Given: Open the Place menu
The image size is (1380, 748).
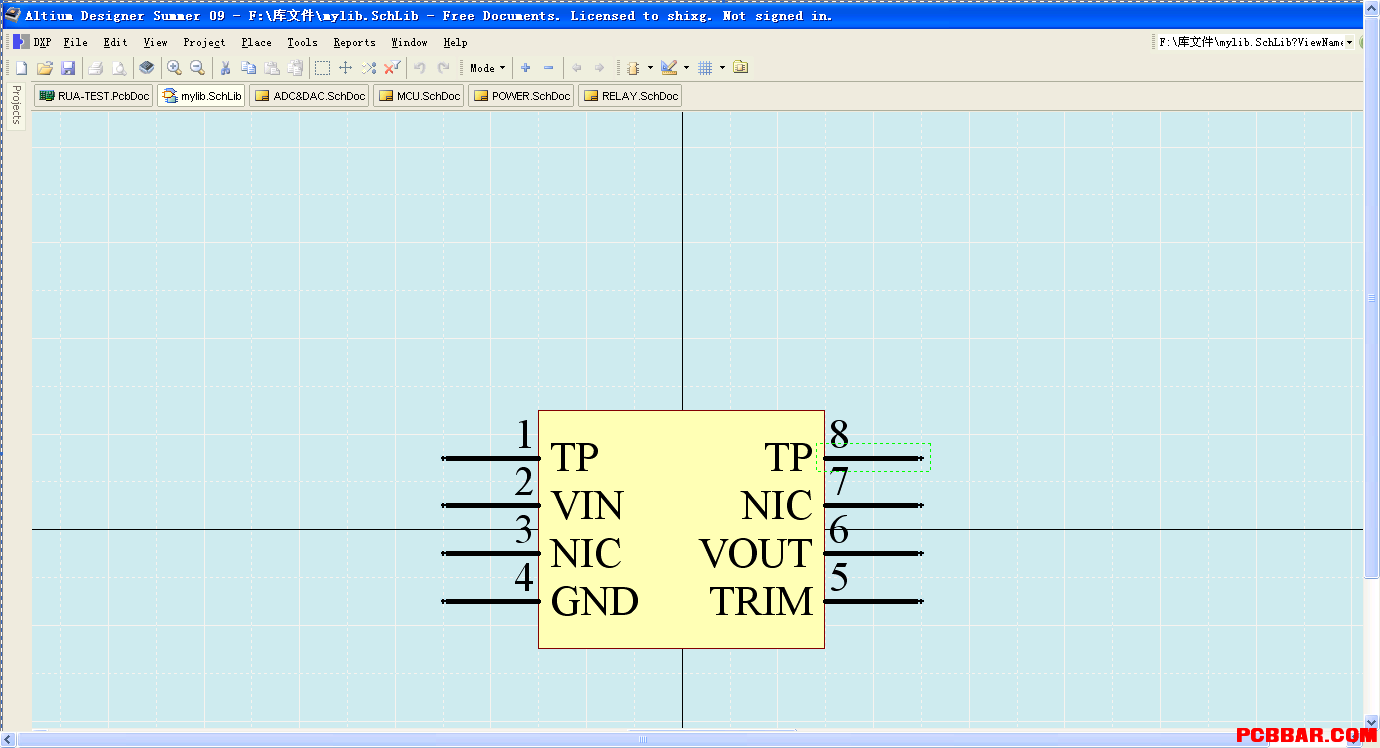Looking at the screenshot, I should click(x=256, y=42).
